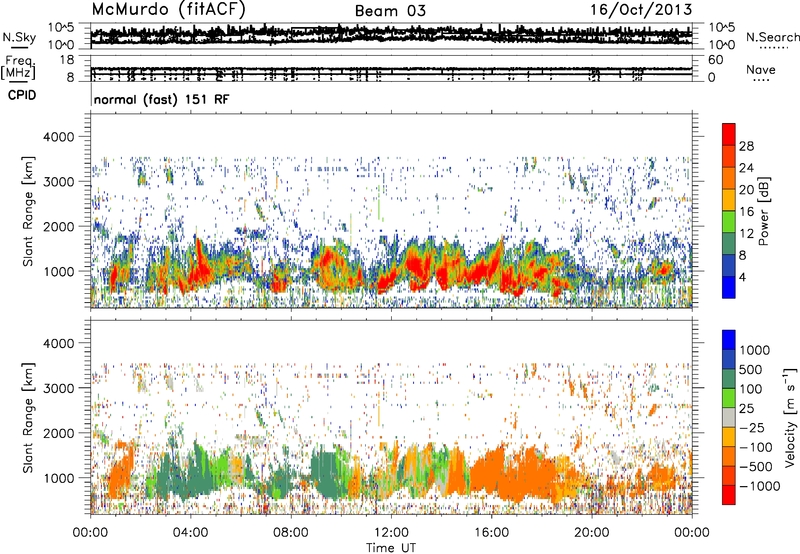Click the '-1000' tick on Velocity scale
The width and height of the screenshot is (800, 554).
[760, 486]
